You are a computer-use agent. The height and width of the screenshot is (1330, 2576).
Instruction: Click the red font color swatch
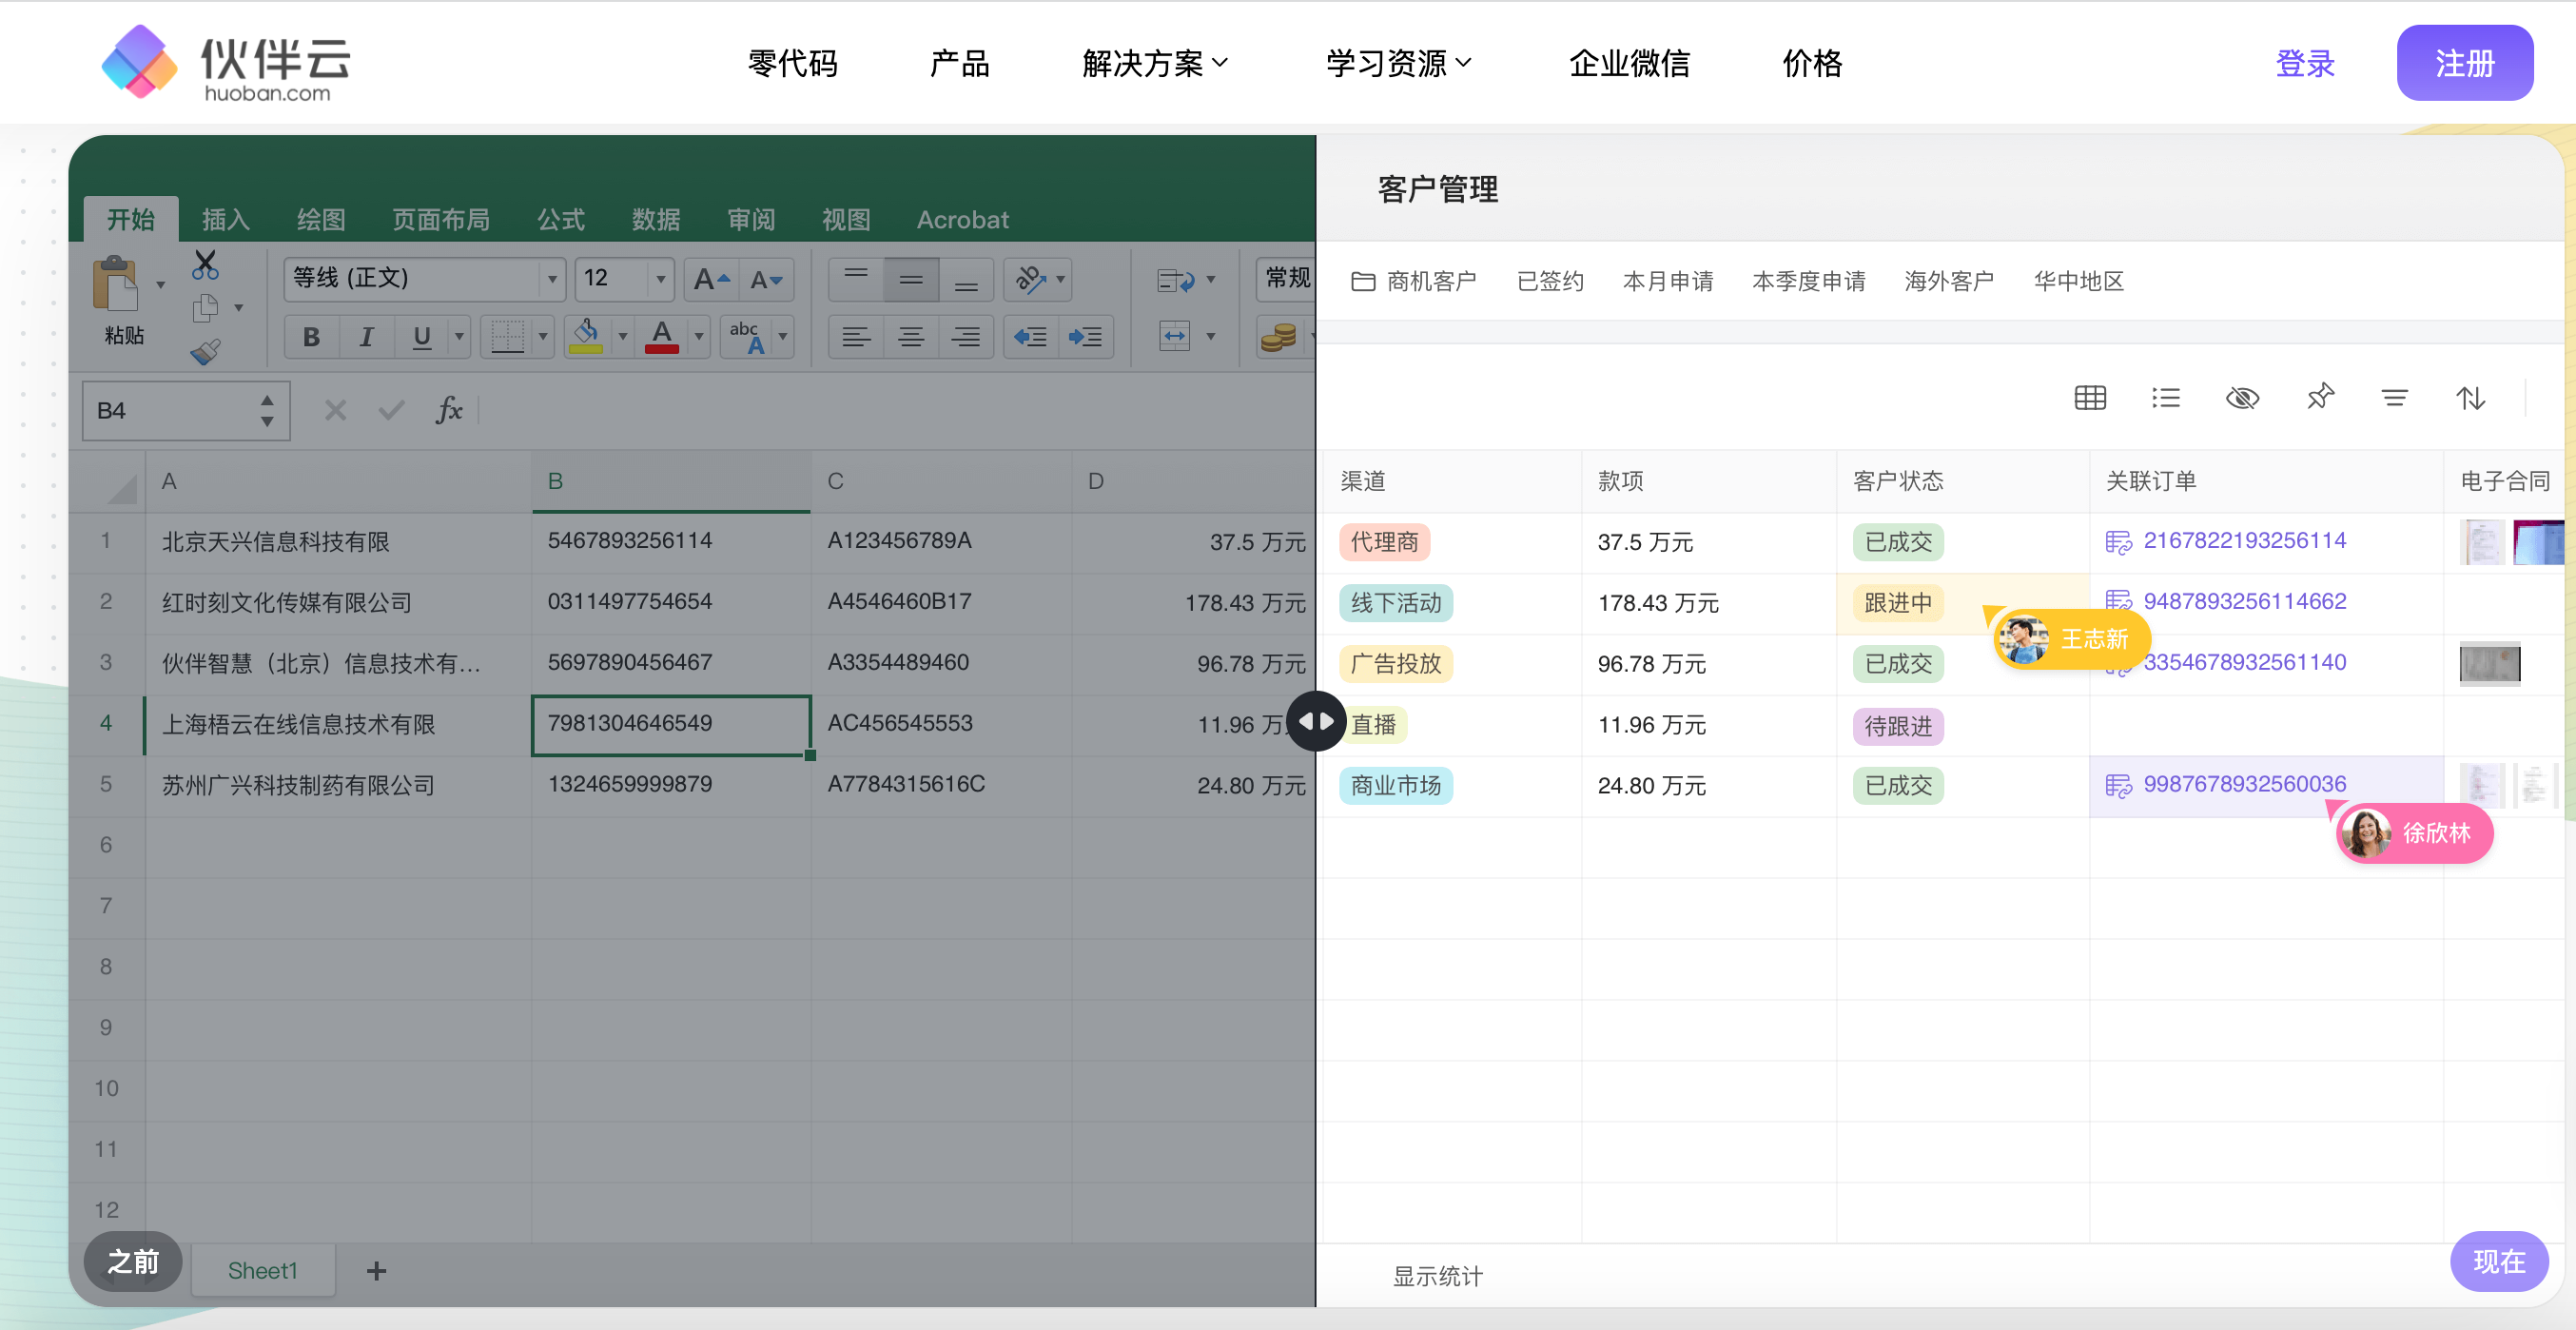tap(661, 337)
